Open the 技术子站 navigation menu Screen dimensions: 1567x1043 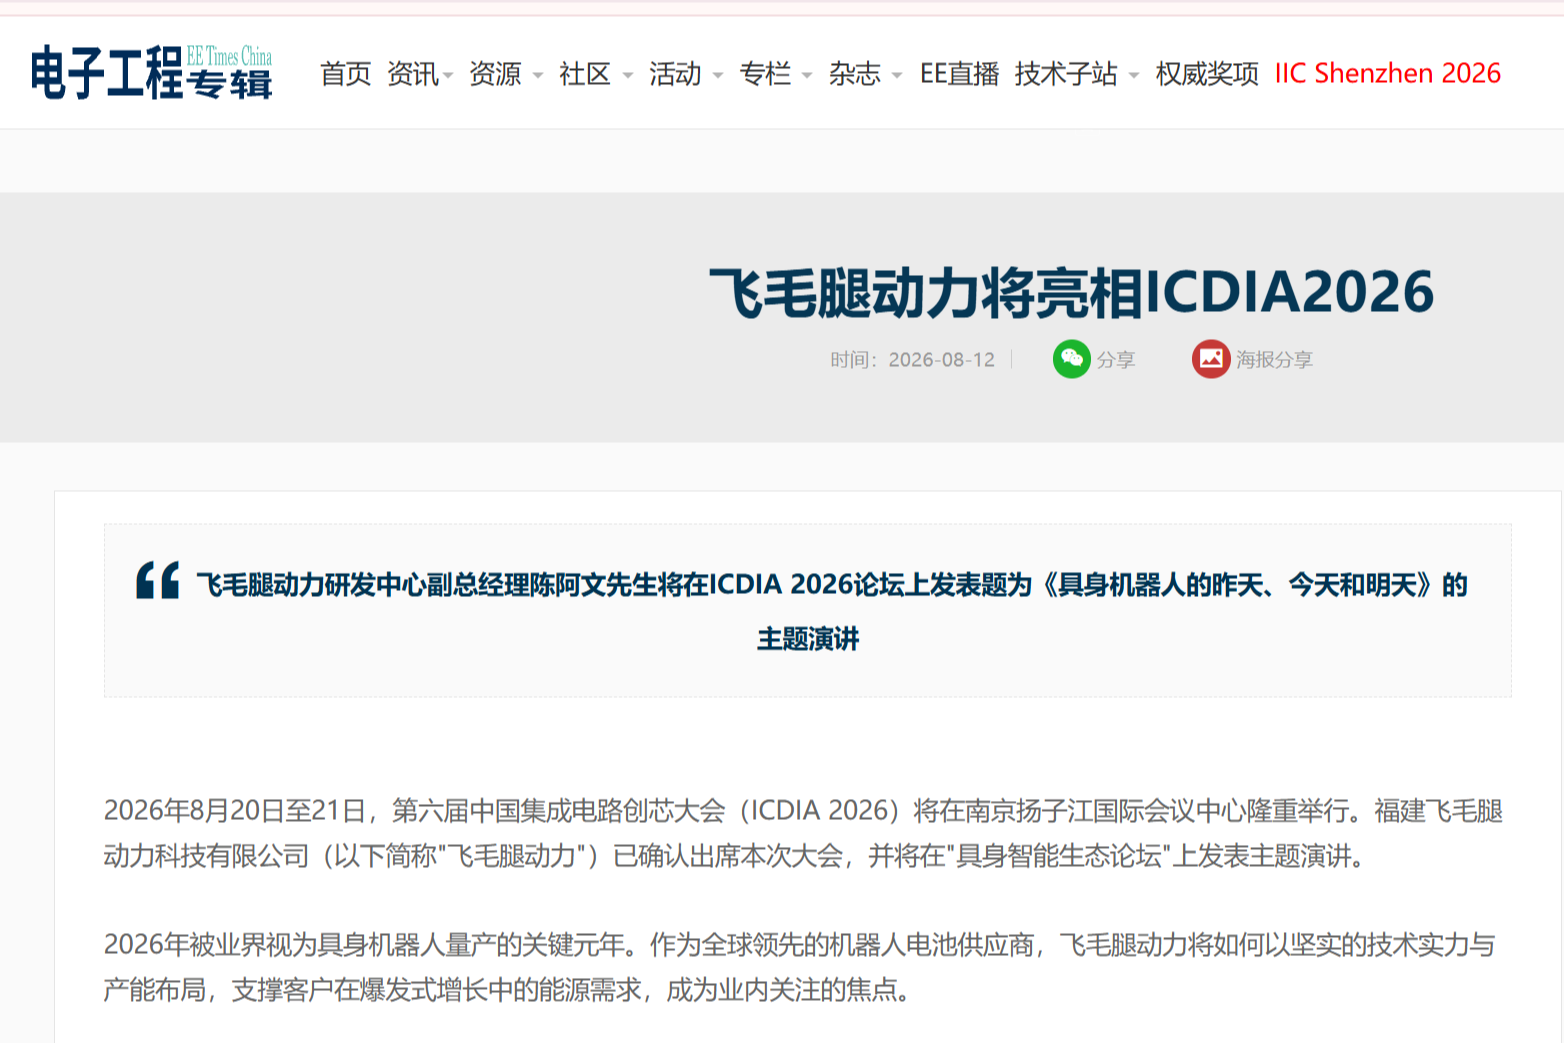click(x=1066, y=74)
